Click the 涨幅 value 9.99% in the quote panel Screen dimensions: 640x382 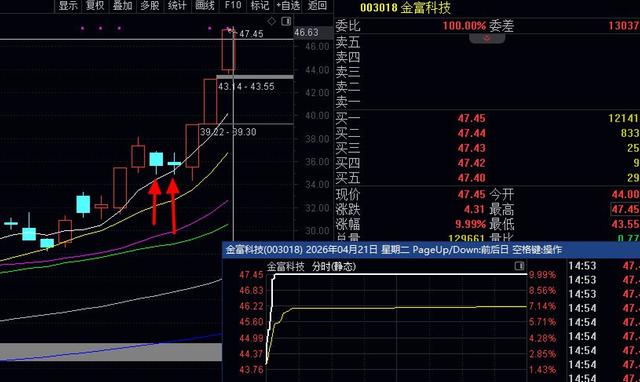(470, 224)
